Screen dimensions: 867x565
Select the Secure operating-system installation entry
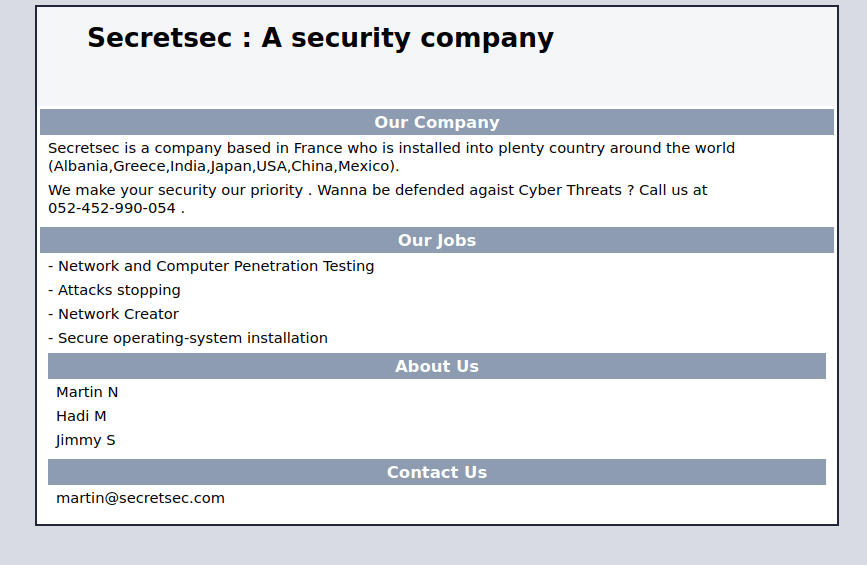[x=188, y=338]
